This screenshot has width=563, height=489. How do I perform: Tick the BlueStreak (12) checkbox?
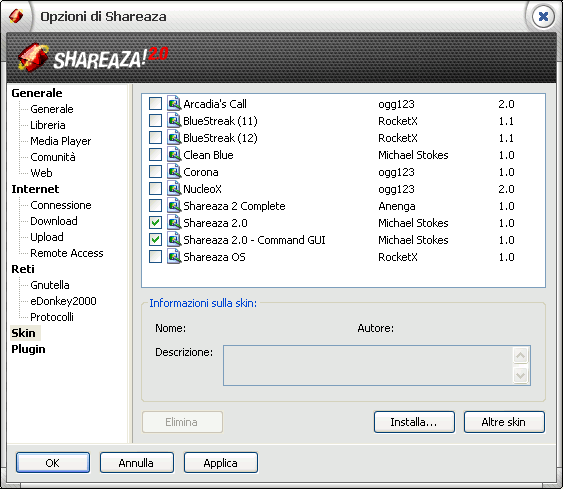[155, 138]
